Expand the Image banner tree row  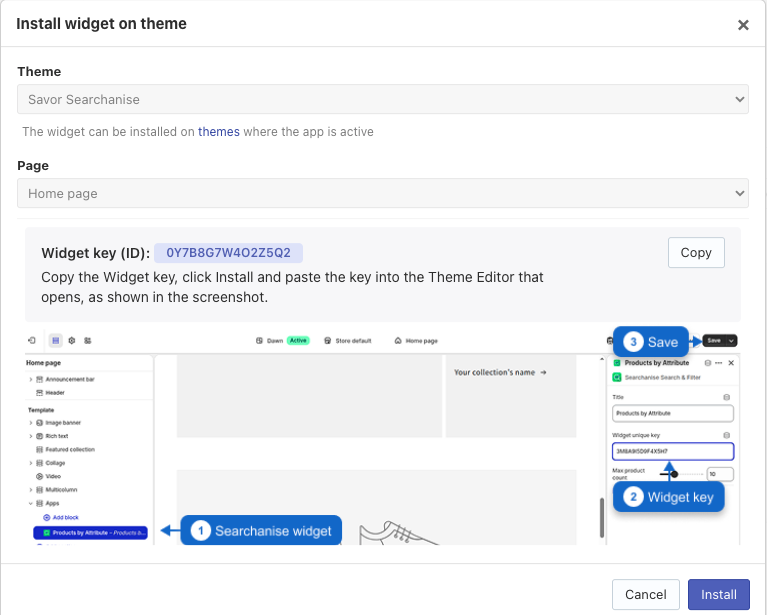(31, 423)
